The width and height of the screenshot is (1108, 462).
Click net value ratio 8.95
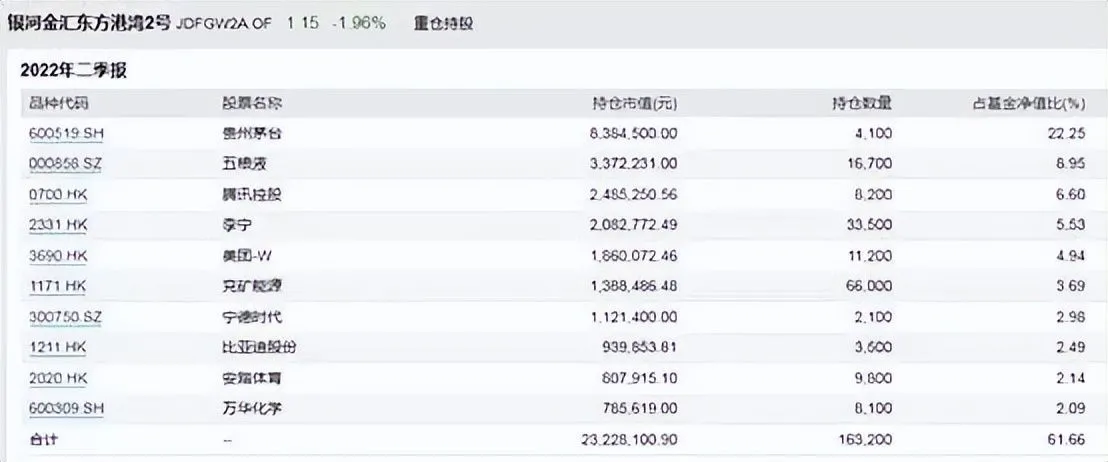point(1070,164)
